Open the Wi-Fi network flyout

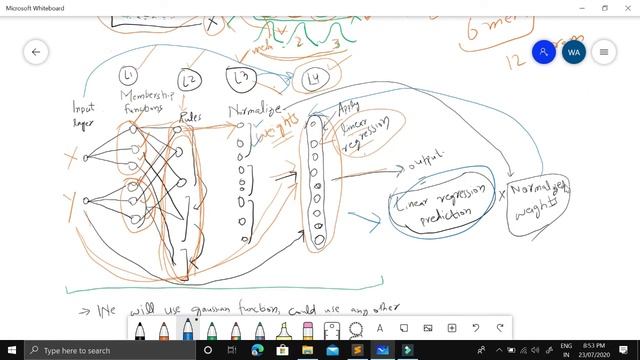[524, 350]
